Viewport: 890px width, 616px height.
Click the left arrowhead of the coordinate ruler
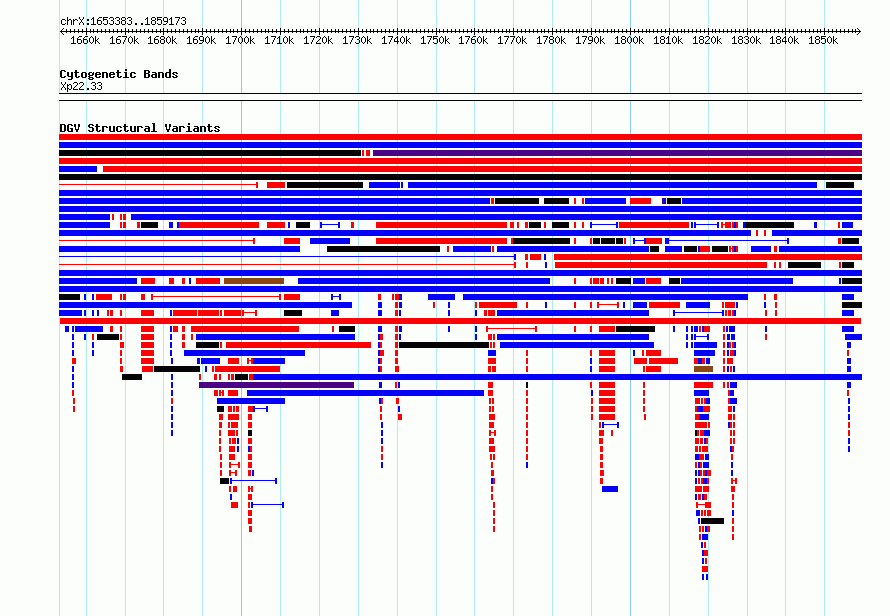[62, 31]
